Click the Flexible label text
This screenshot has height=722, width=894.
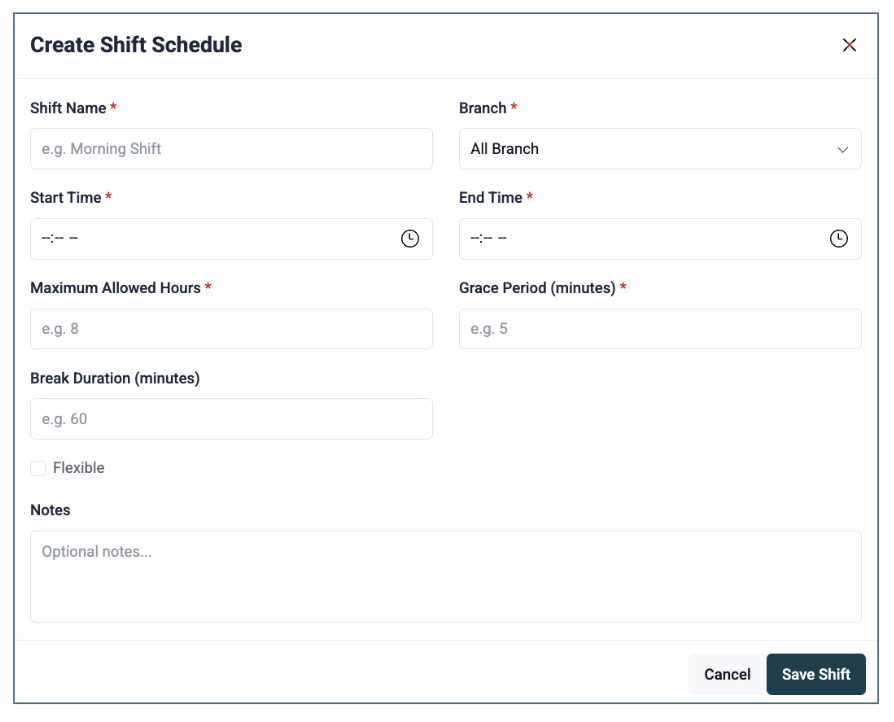point(78,468)
